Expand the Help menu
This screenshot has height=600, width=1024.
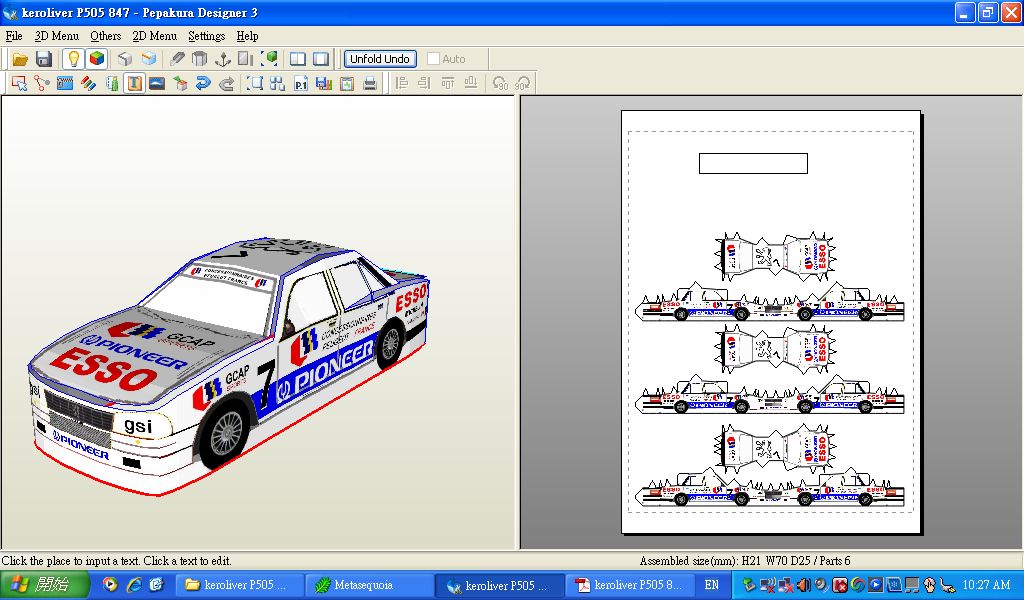click(247, 36)
